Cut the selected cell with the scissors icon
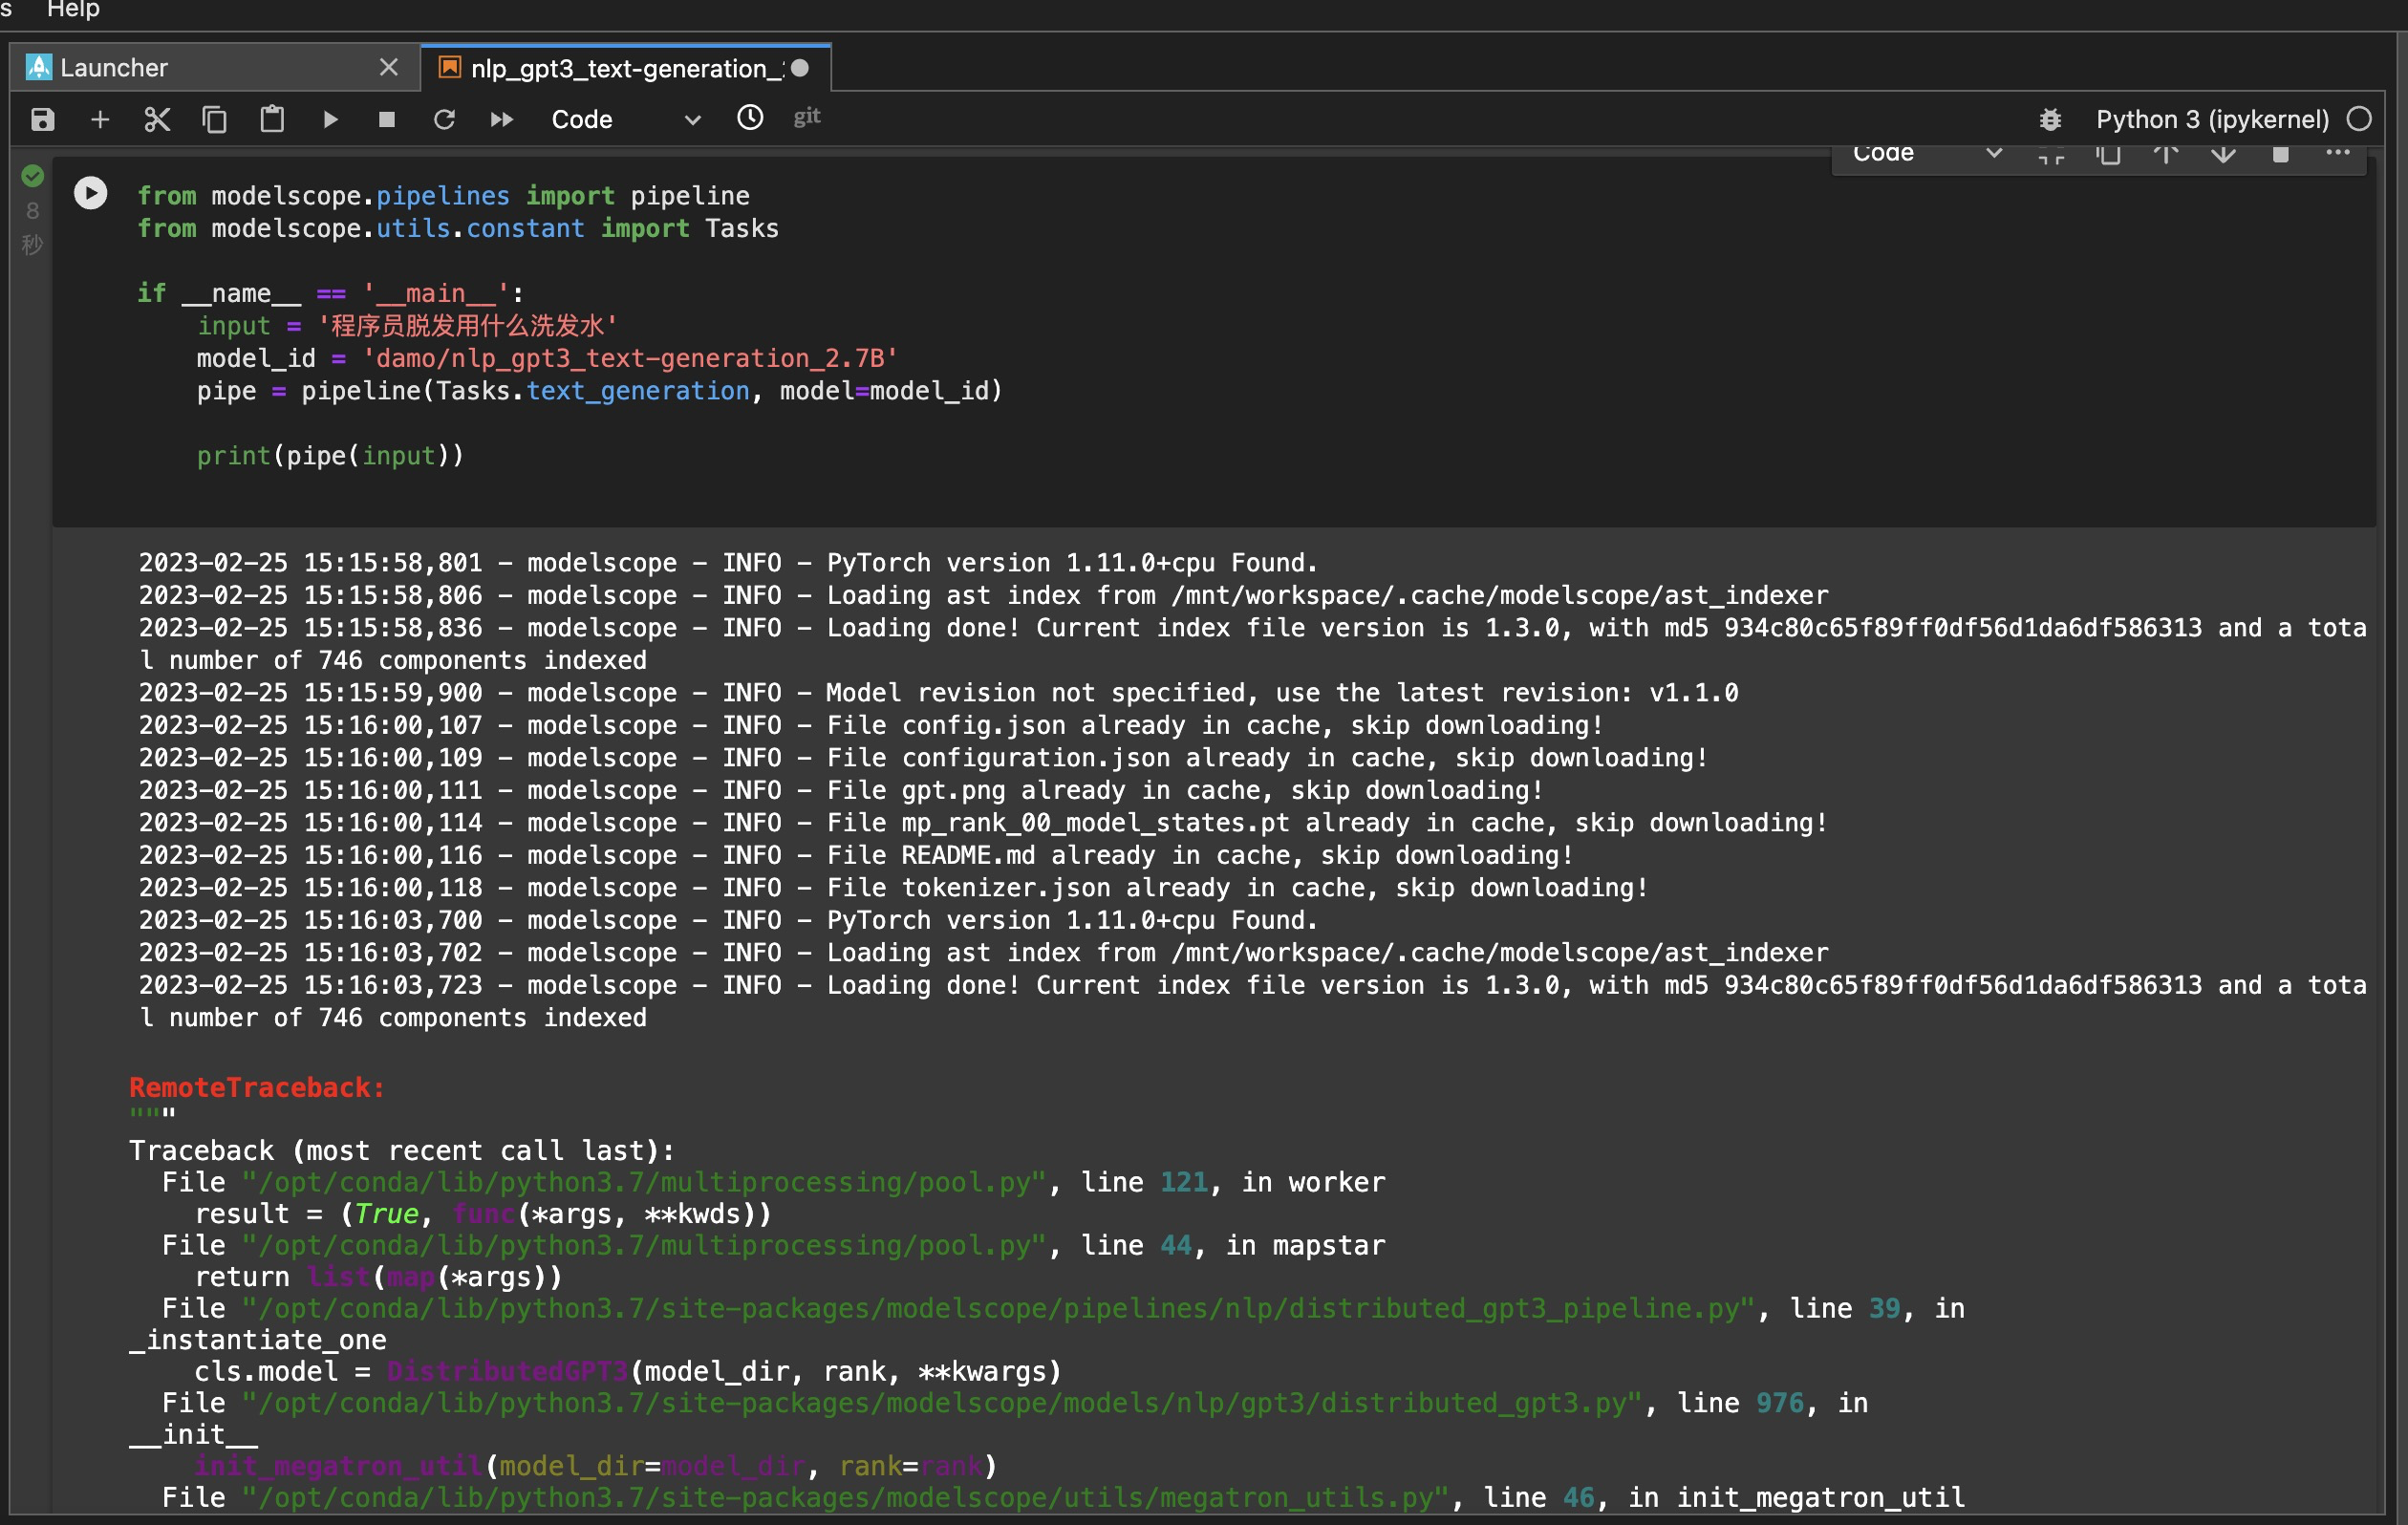Image resolution: width=2408 pixels, height=1525 pixels. [x=157, y=120]
